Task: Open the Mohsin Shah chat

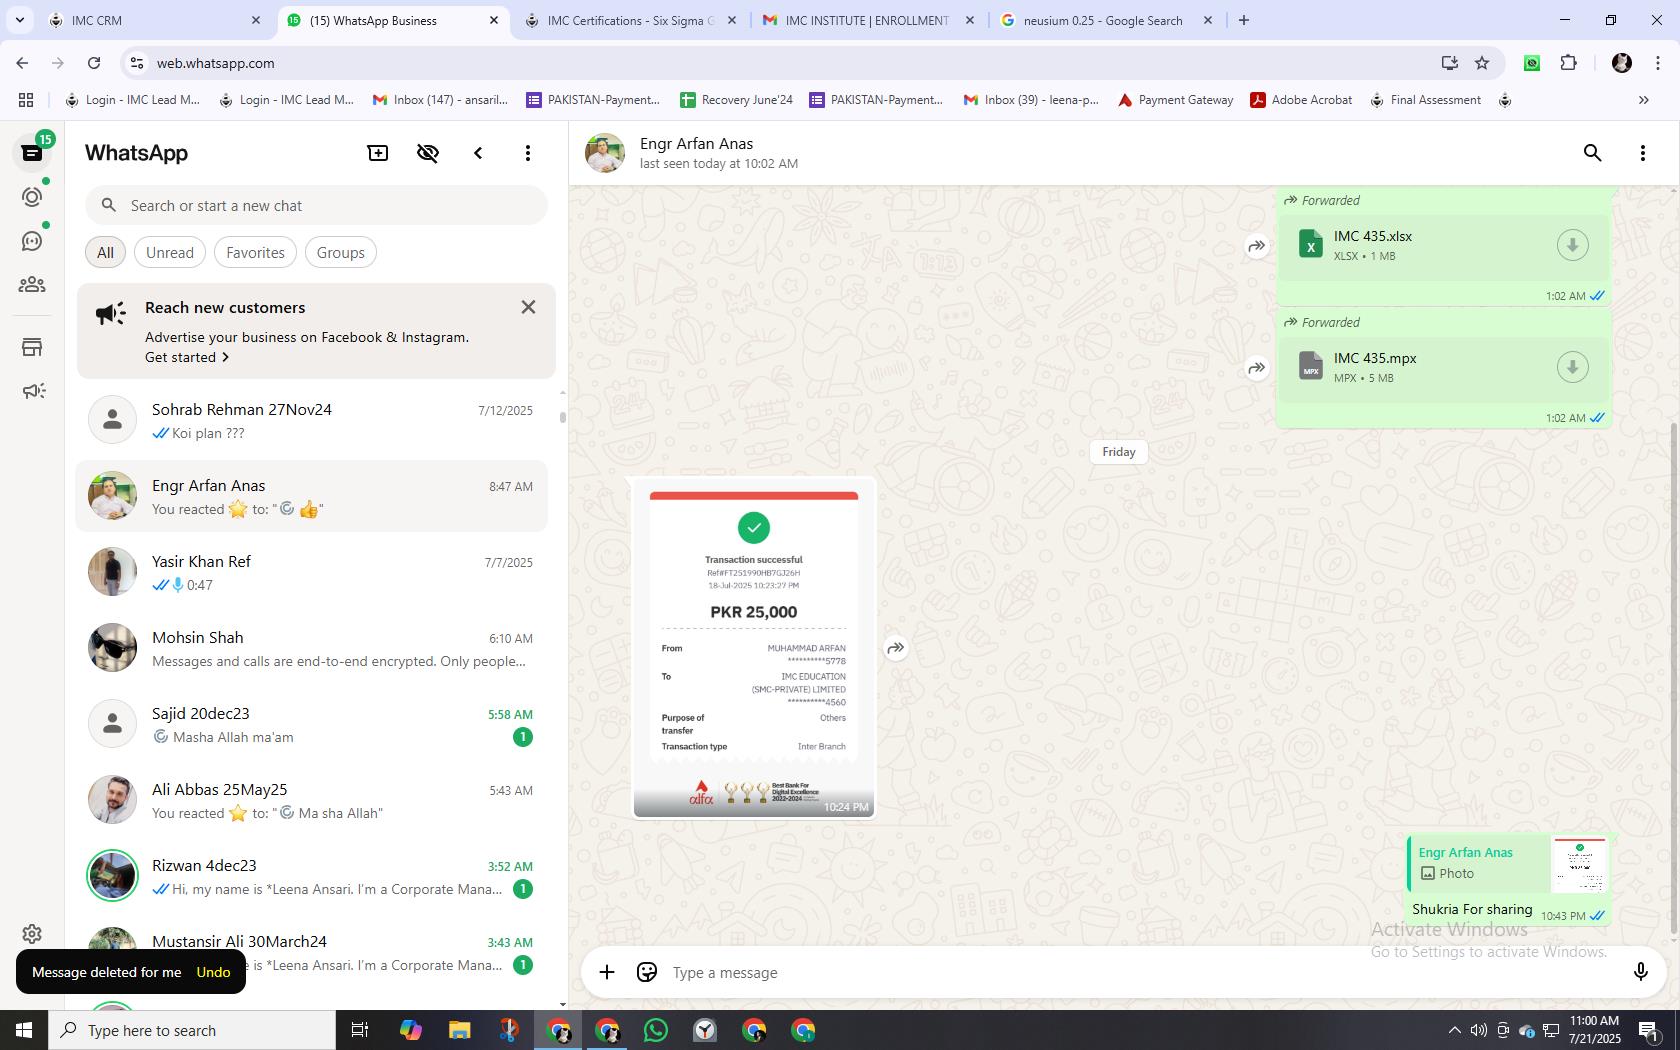Action: click(x=312, y=649)
